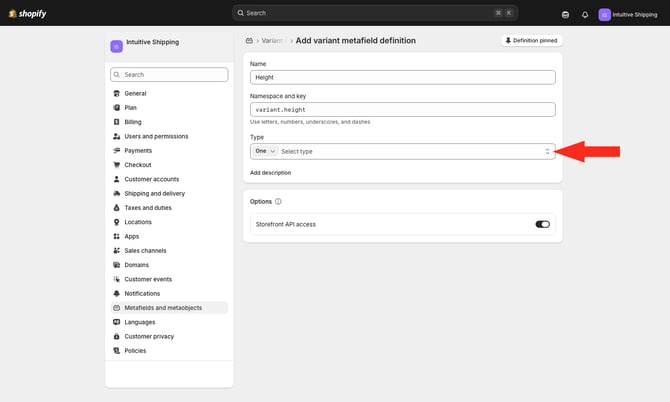This screenshot has width=670, height=402.
Task: Click the Policies icon in sidebar
Action: pos(116,351)
